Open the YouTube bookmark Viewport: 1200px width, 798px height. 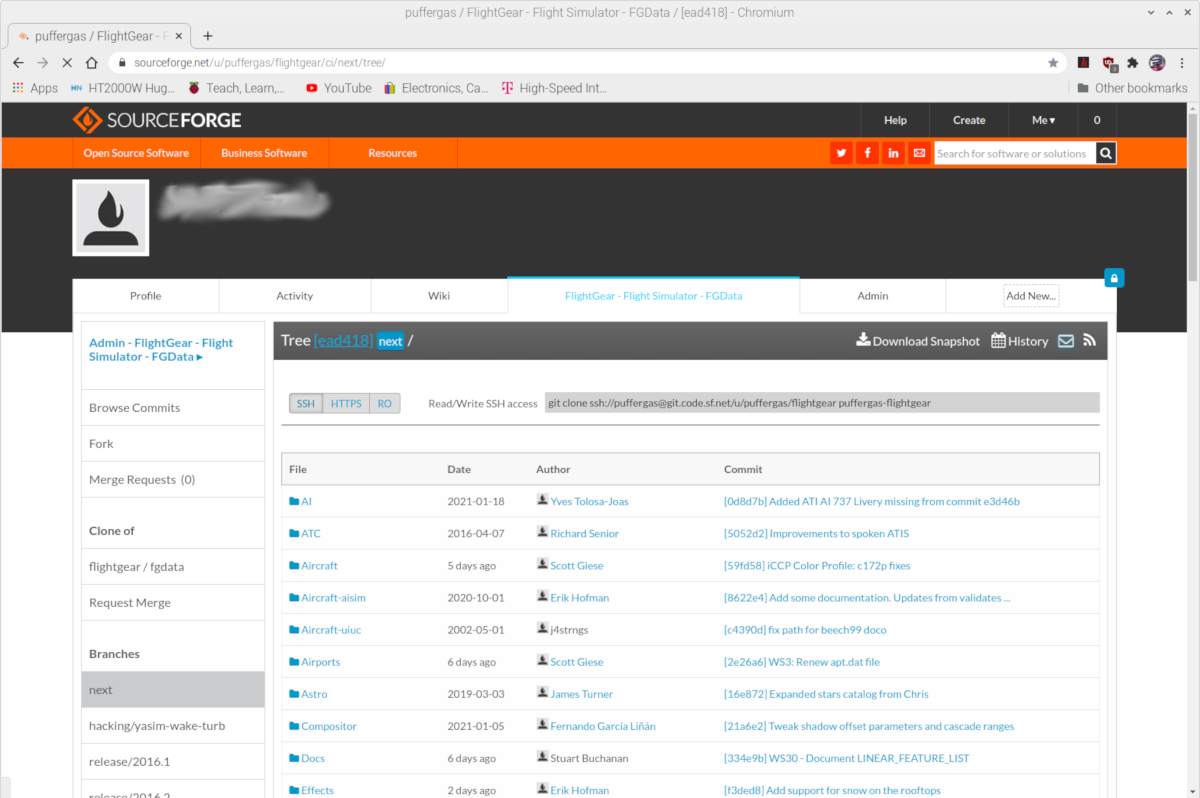(x=338, y=88)
